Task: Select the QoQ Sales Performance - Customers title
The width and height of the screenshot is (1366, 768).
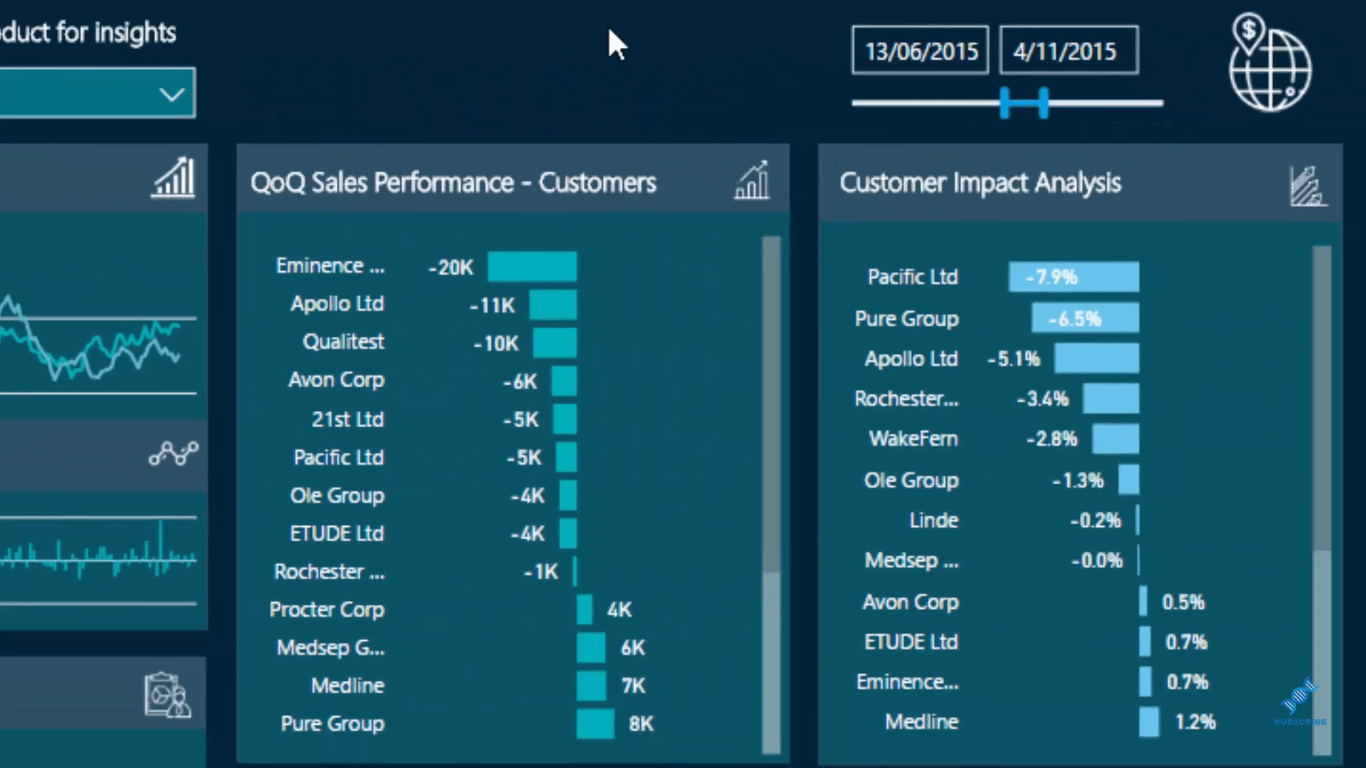Action: (x=453, y=183)
